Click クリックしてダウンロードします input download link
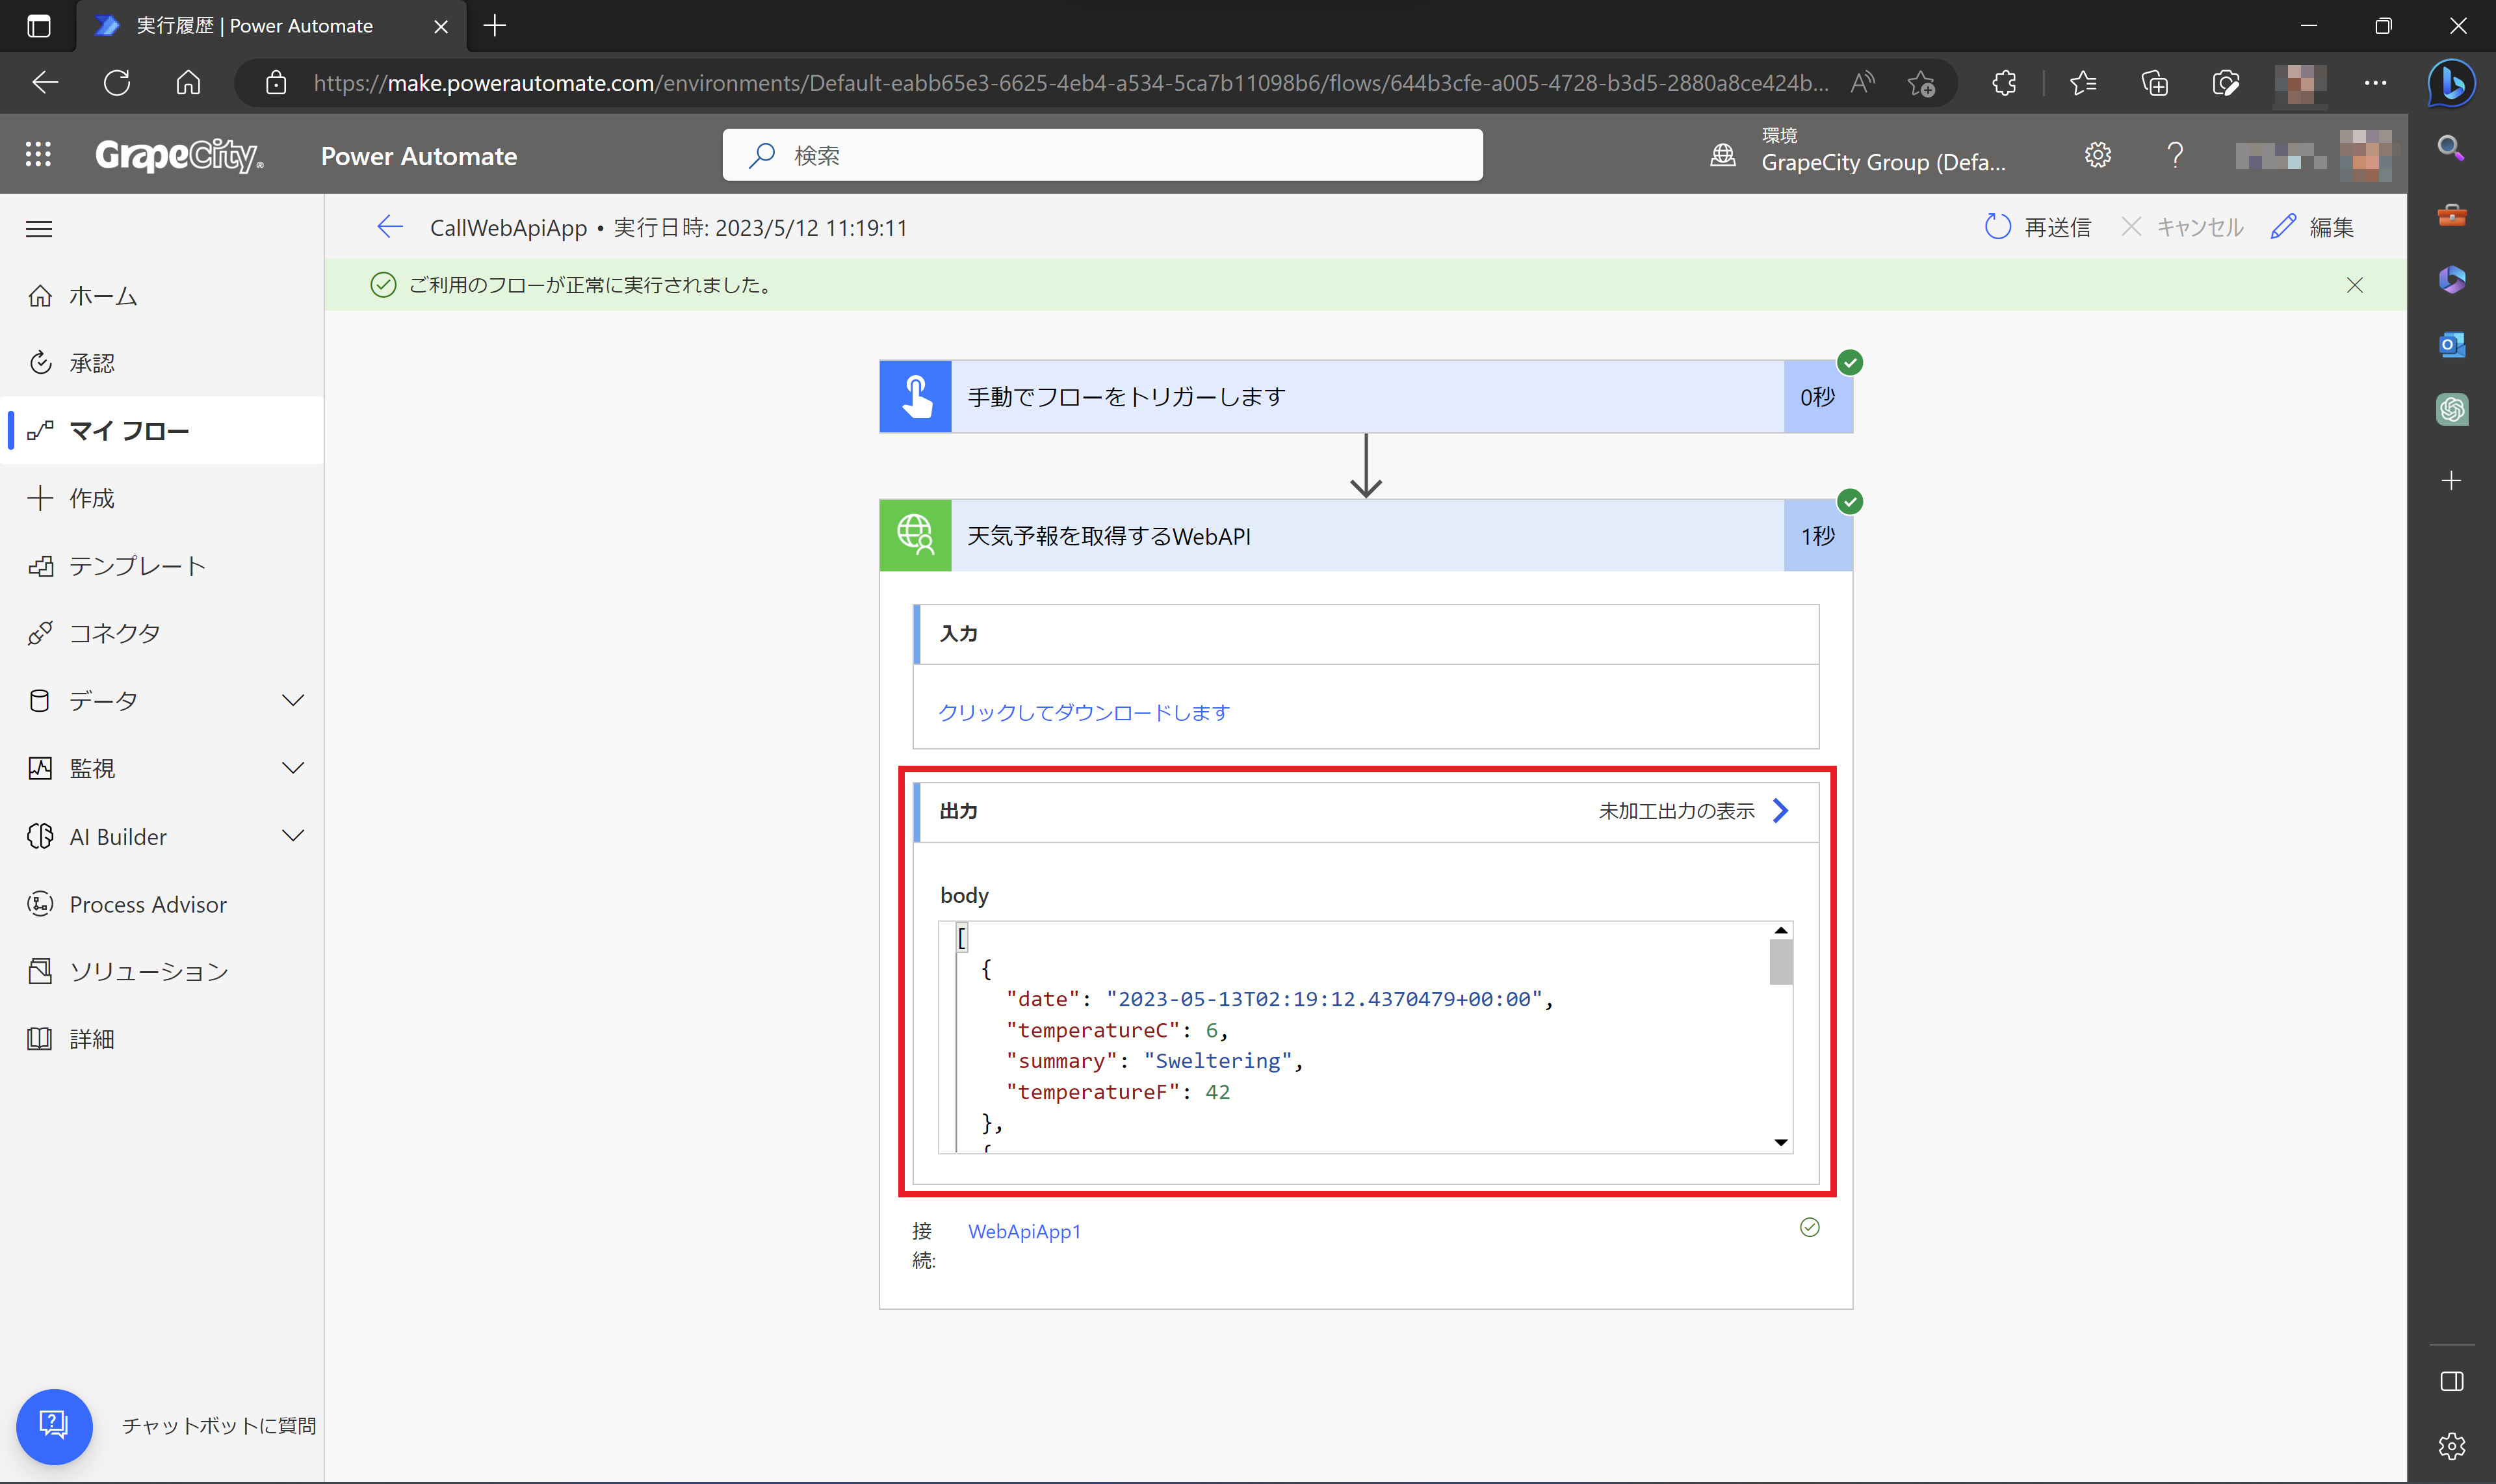The width and height of the screenshot is (2496, 1484). tap(1084, 712)
